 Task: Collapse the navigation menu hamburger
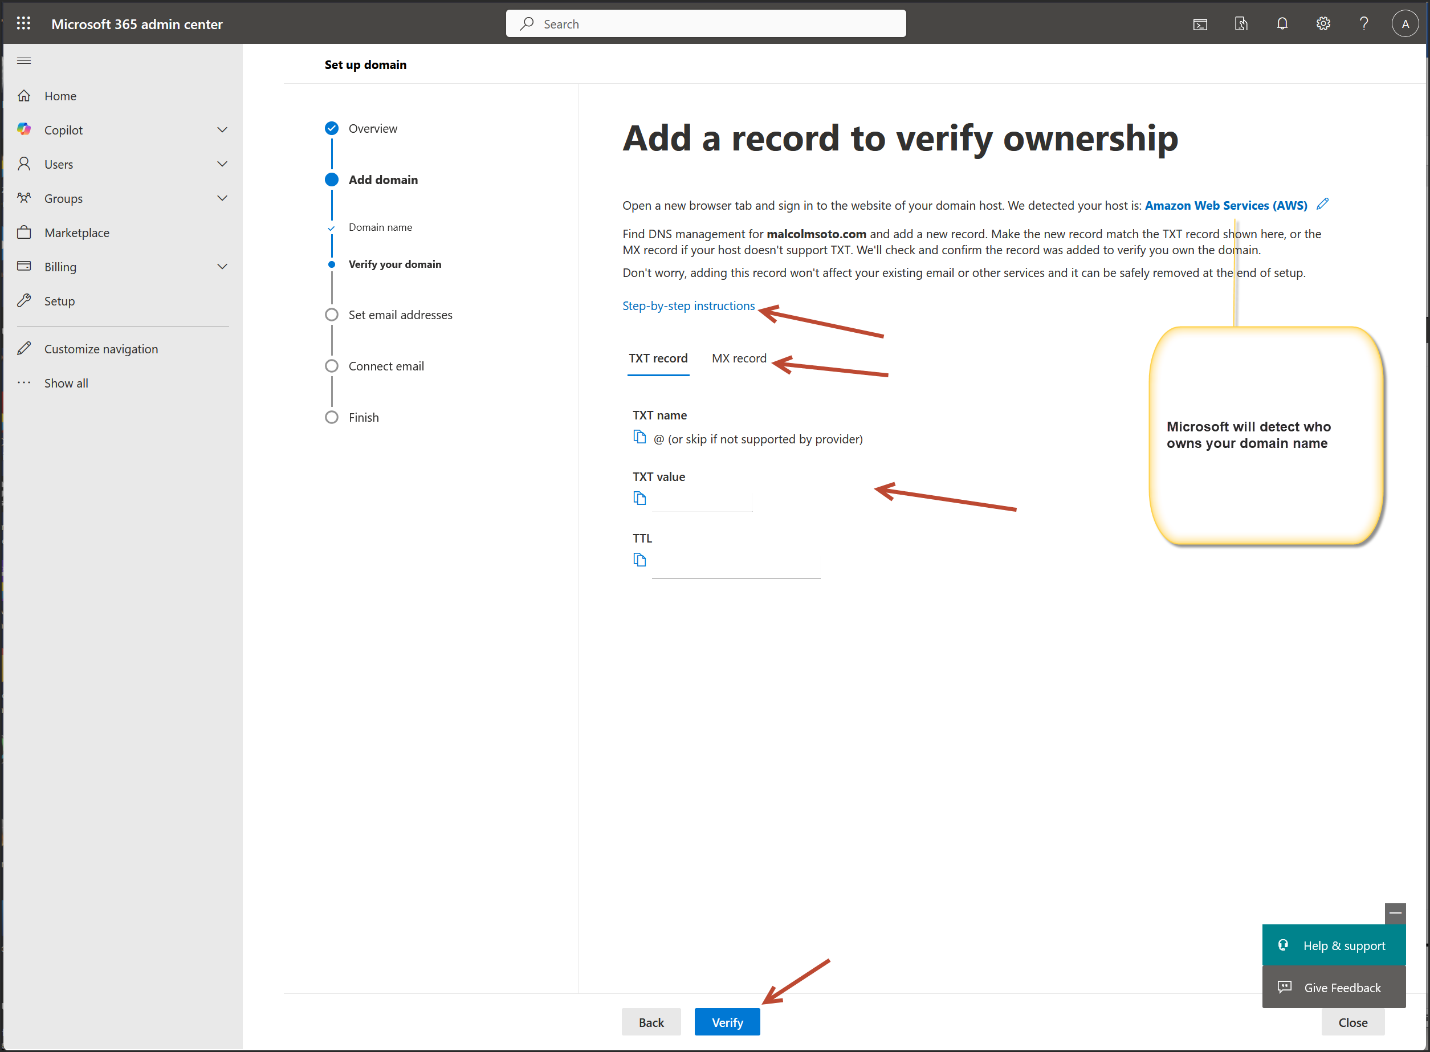pos(24,61)
